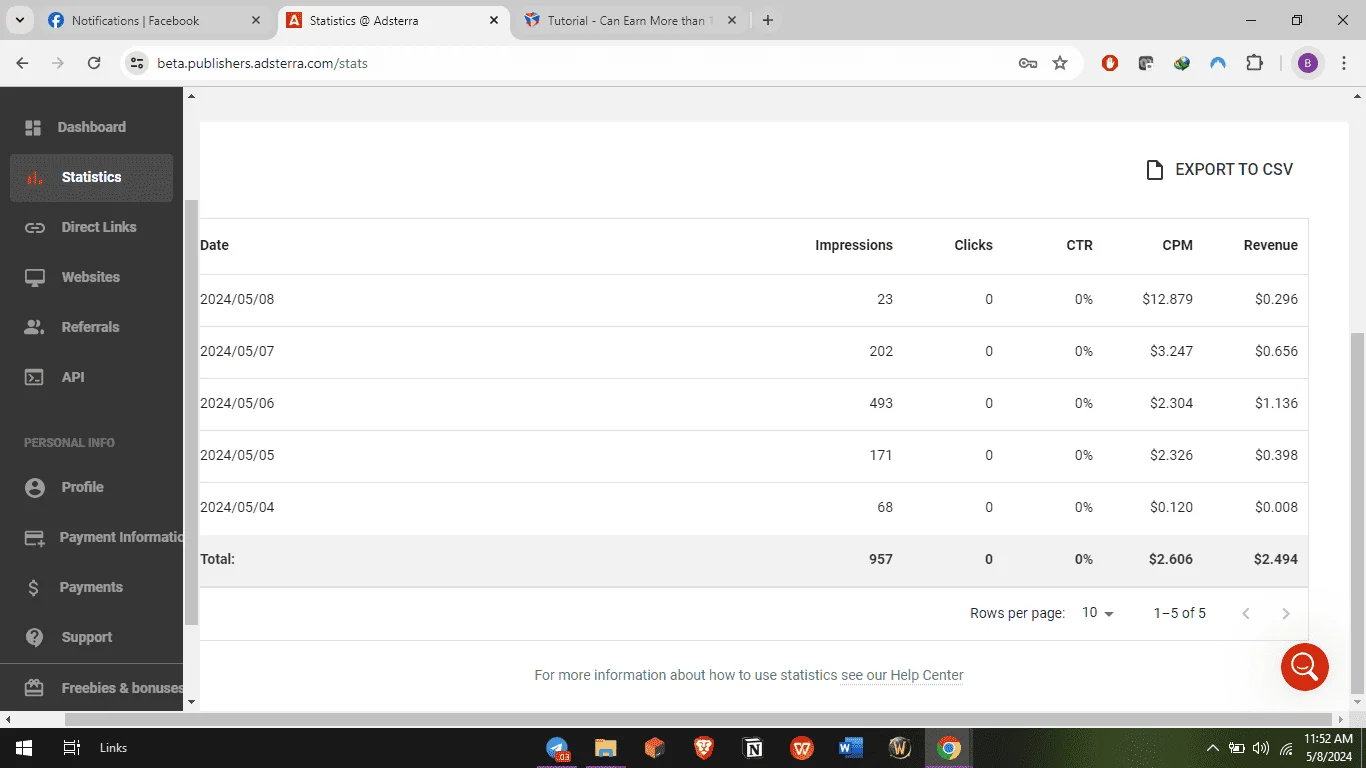Open the saved password key icon
Viewport: 1366px width, 768px height.
pos(1028,63)
